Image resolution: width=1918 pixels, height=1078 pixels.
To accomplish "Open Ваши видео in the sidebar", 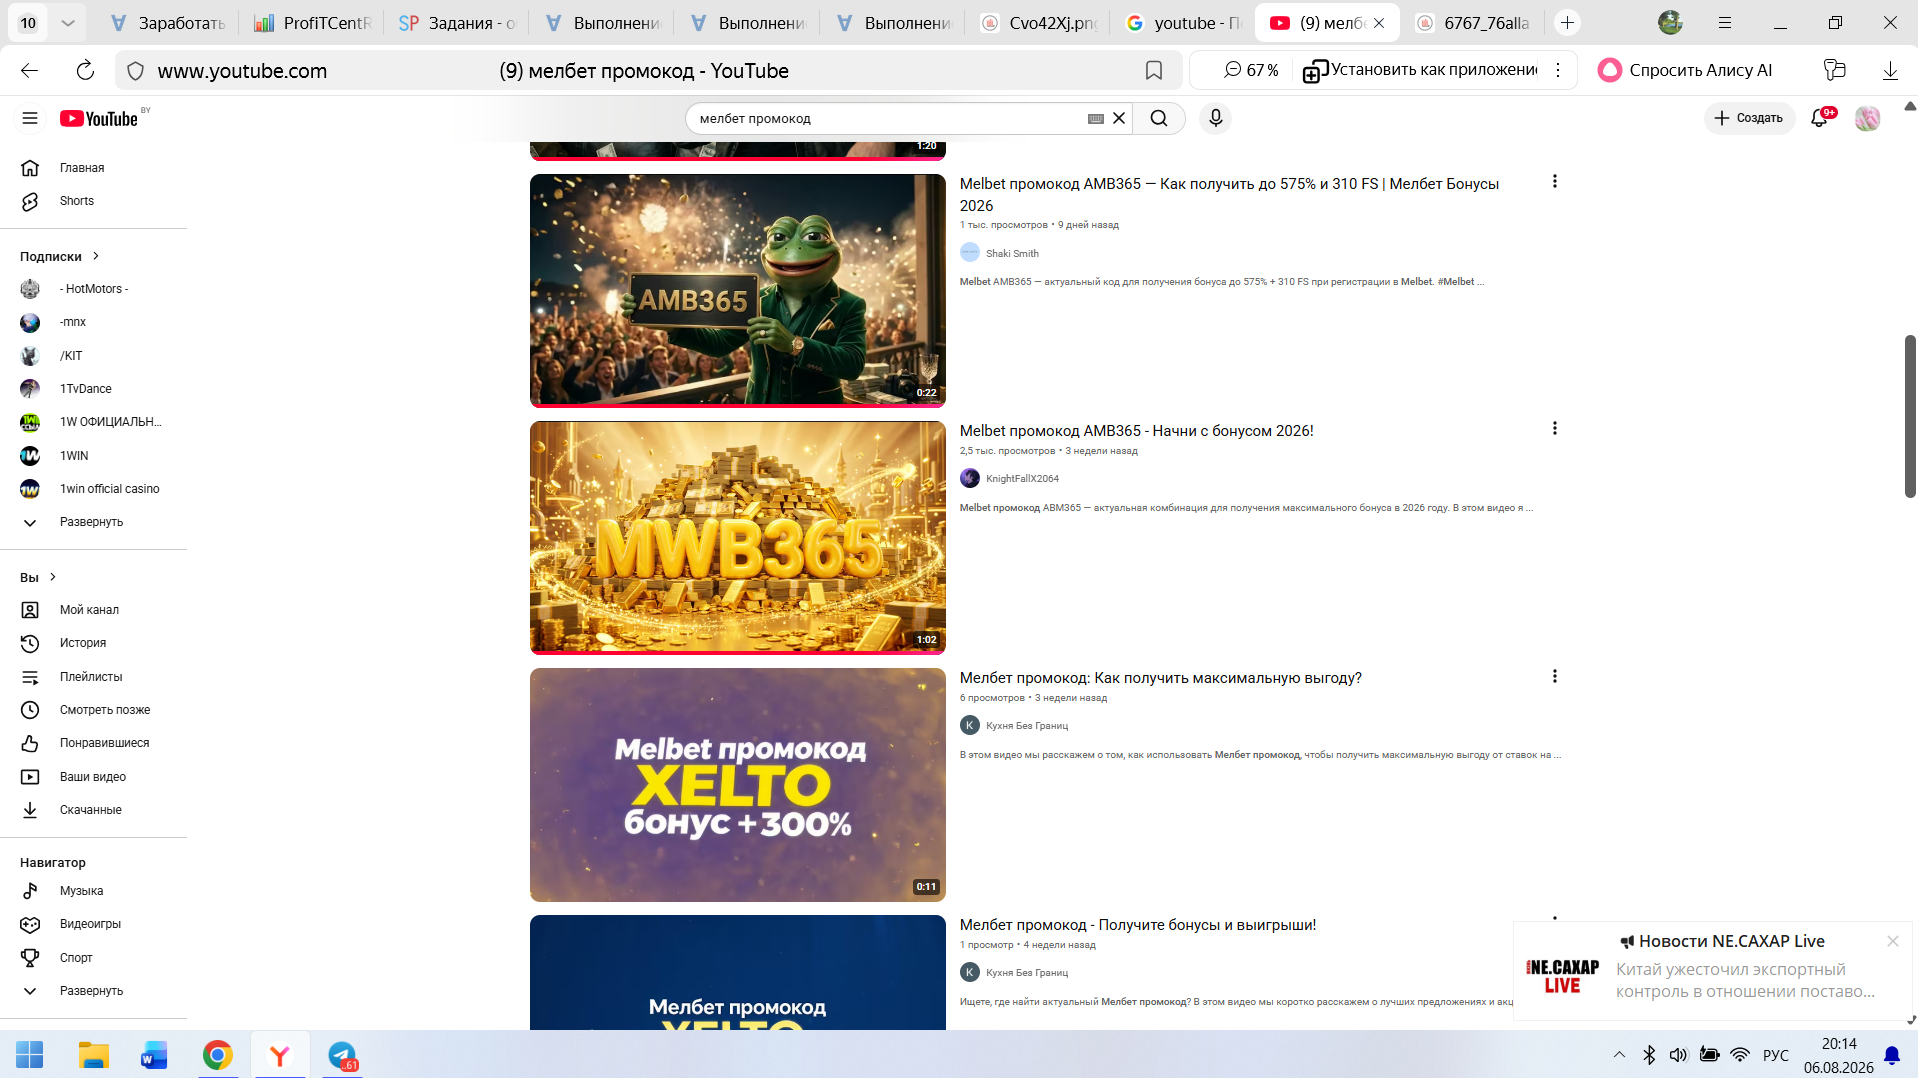I will pyautogui.click(x=93, y=777).
